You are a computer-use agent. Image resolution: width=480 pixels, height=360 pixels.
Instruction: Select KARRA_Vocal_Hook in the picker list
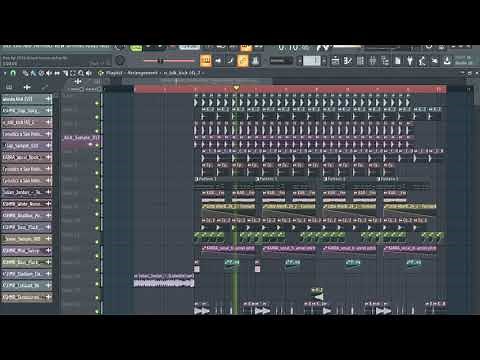(x=27, y=157)
